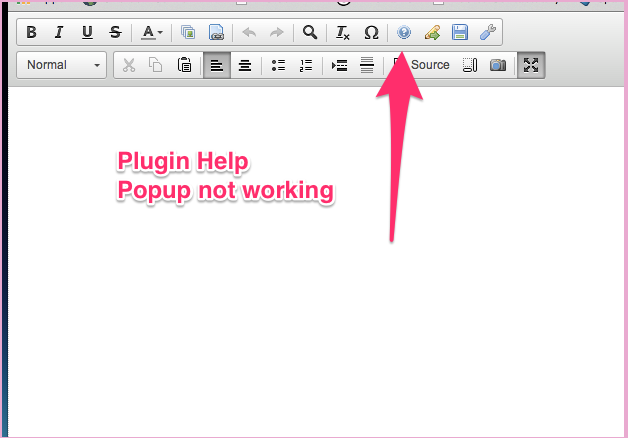Toggle bold formatting
Screen dimensions: 628x438
pyautogui.click(x=31, y=32)
